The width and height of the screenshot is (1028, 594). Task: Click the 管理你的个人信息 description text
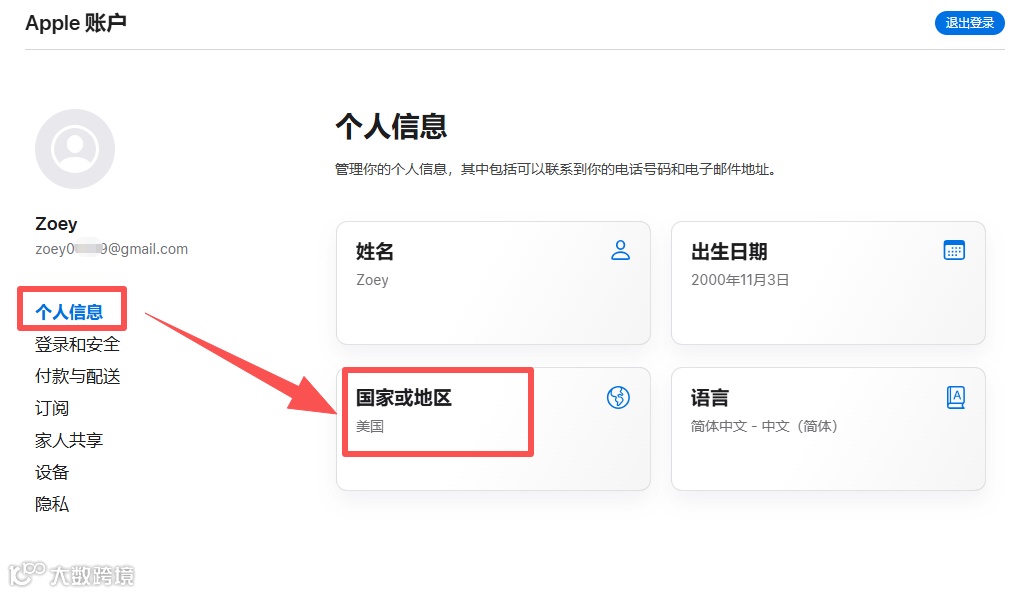tap(555, 169)
